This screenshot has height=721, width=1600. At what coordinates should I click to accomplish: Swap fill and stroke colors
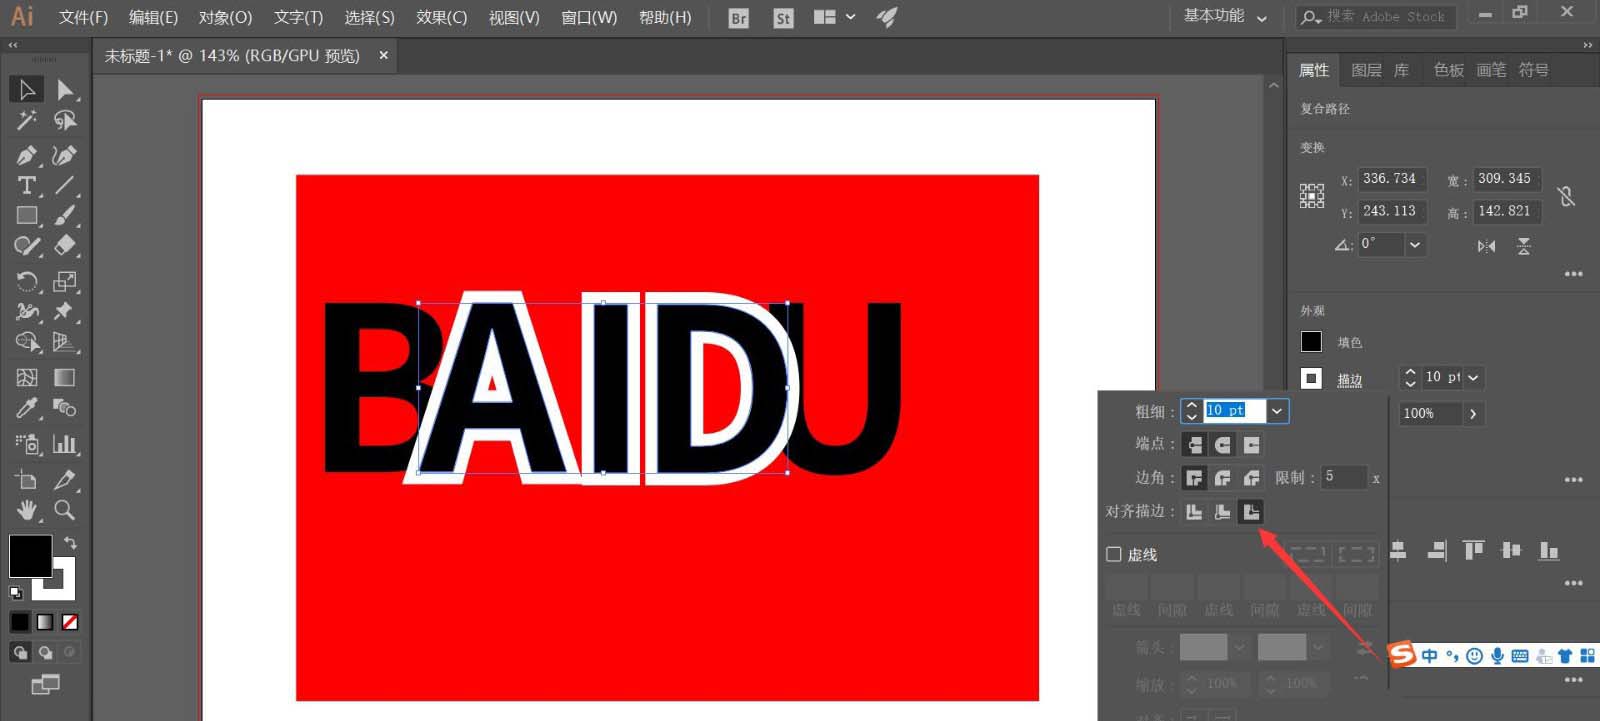70,542
